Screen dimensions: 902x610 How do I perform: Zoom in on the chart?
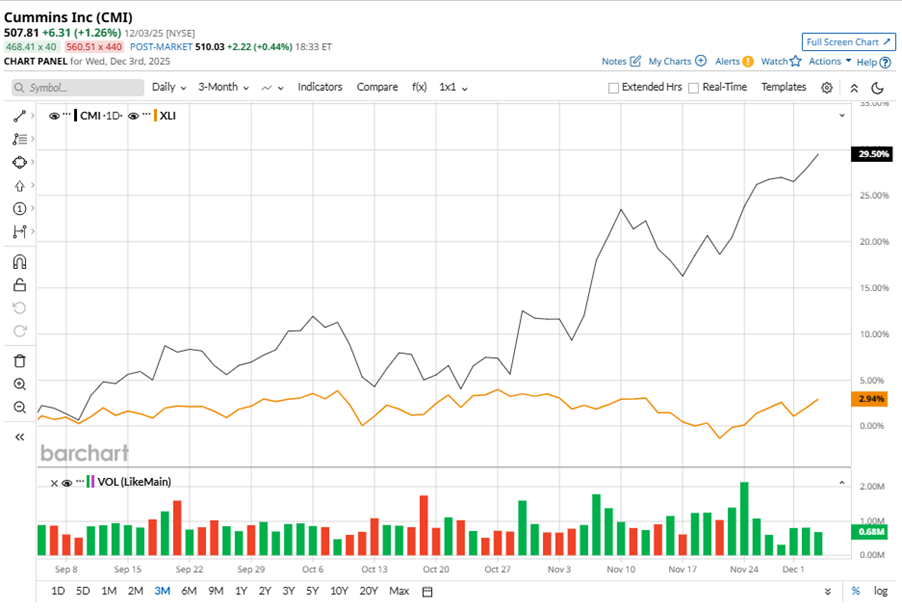[20, 384]
